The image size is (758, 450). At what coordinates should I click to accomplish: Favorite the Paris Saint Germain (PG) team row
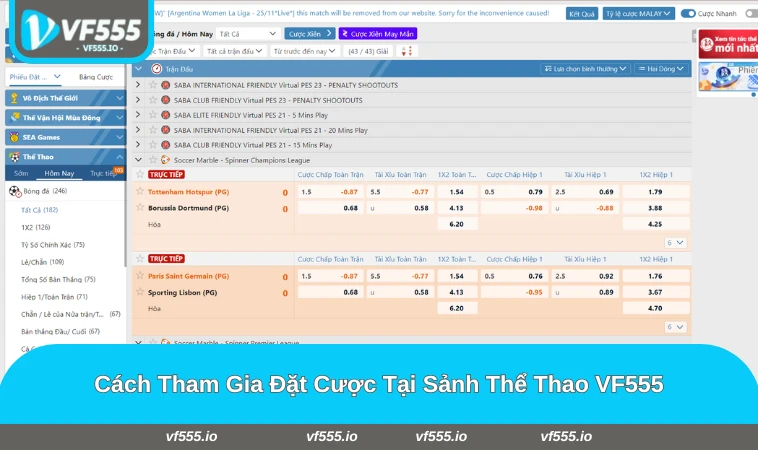click(x=140, y=276)
